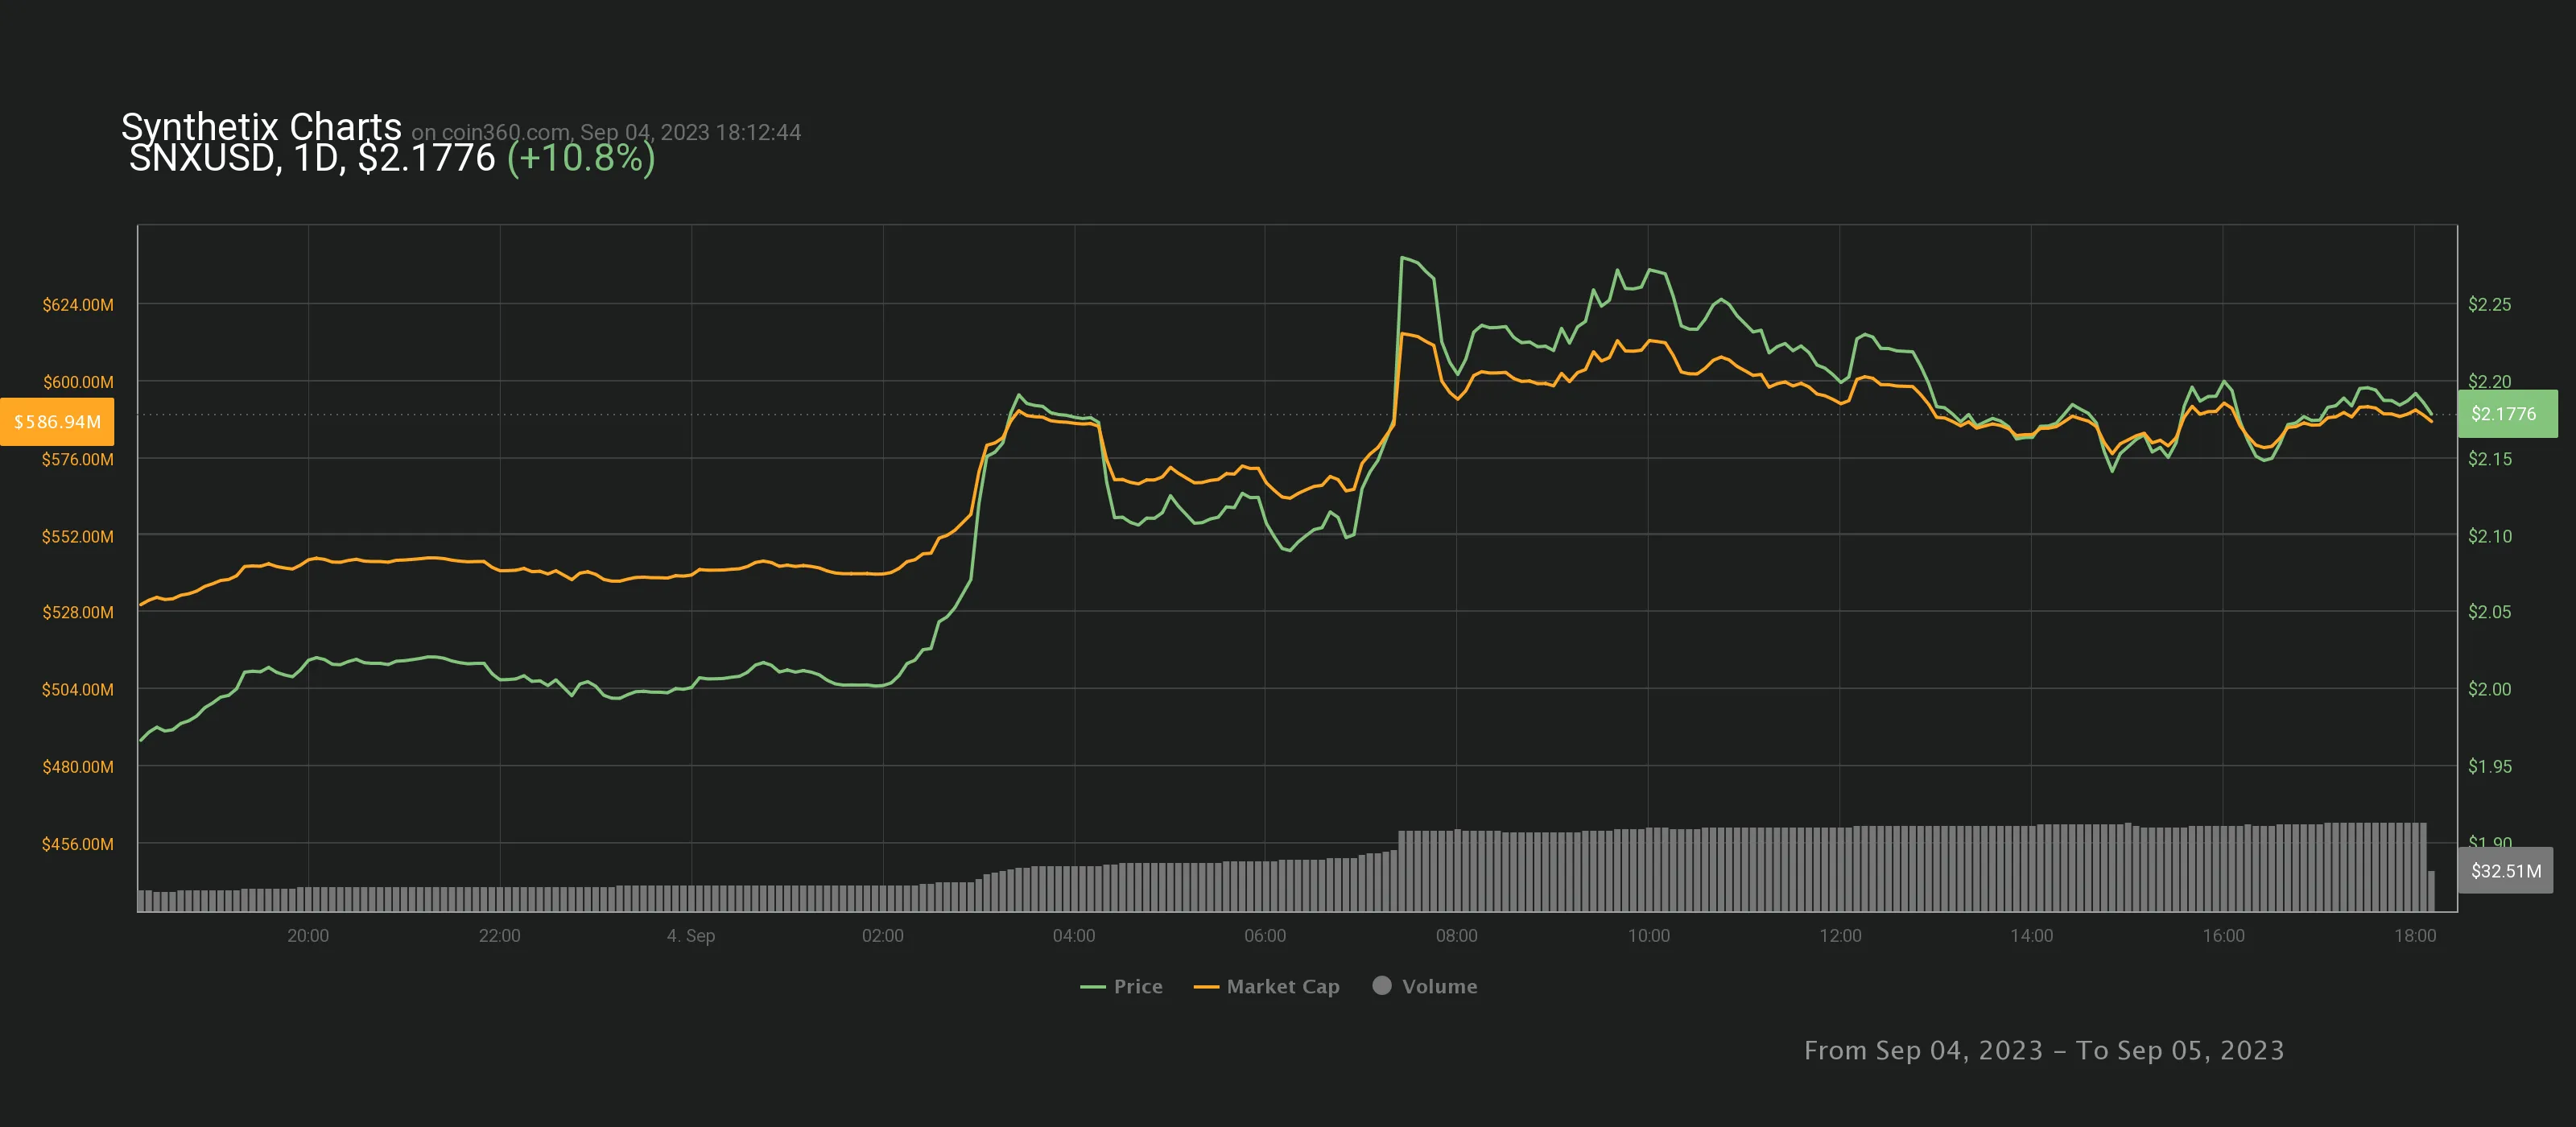Click the gray $32.51M volume label
The height and width of the screenshot is (1127, 2576).
tap(2505, 871)
